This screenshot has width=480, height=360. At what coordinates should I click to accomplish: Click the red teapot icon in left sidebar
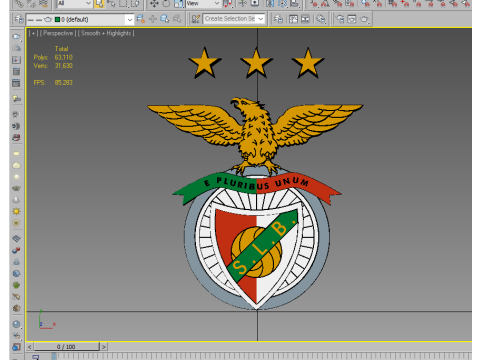point(16,137)
